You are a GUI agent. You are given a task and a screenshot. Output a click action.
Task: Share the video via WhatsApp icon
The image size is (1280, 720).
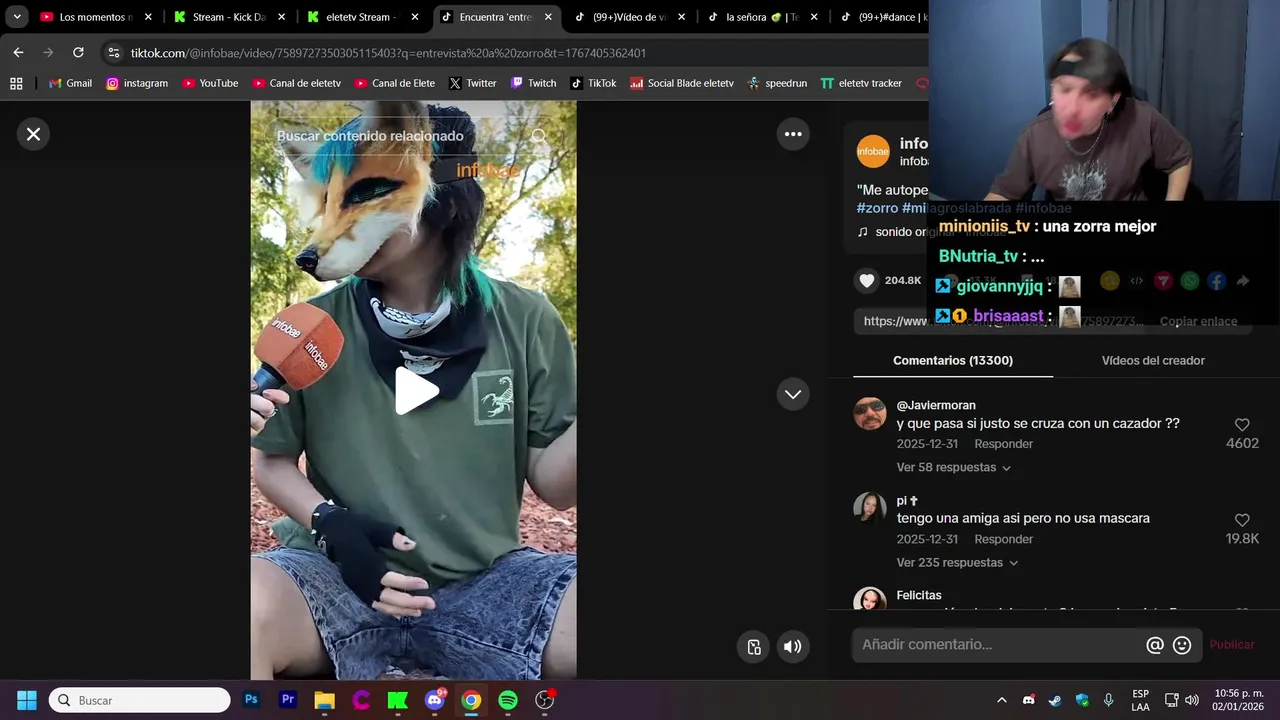coord(1189,281)
